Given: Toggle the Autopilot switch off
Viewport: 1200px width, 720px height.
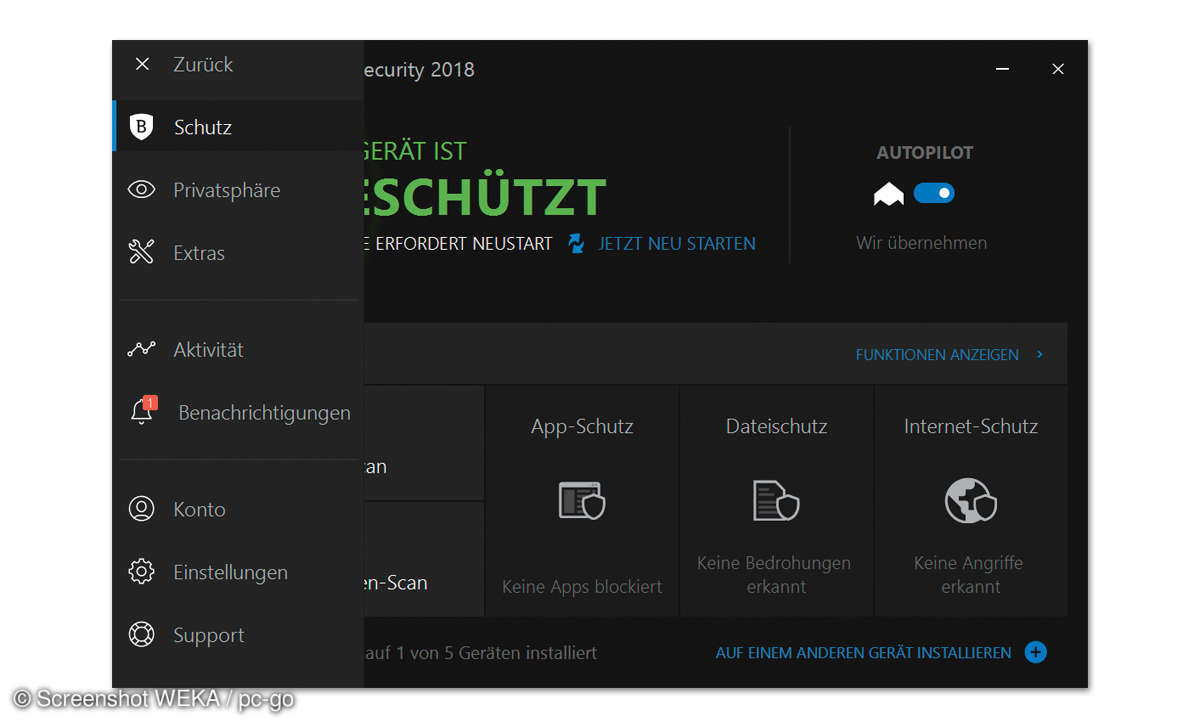Looking at the screenshot, I should [935, 193].
